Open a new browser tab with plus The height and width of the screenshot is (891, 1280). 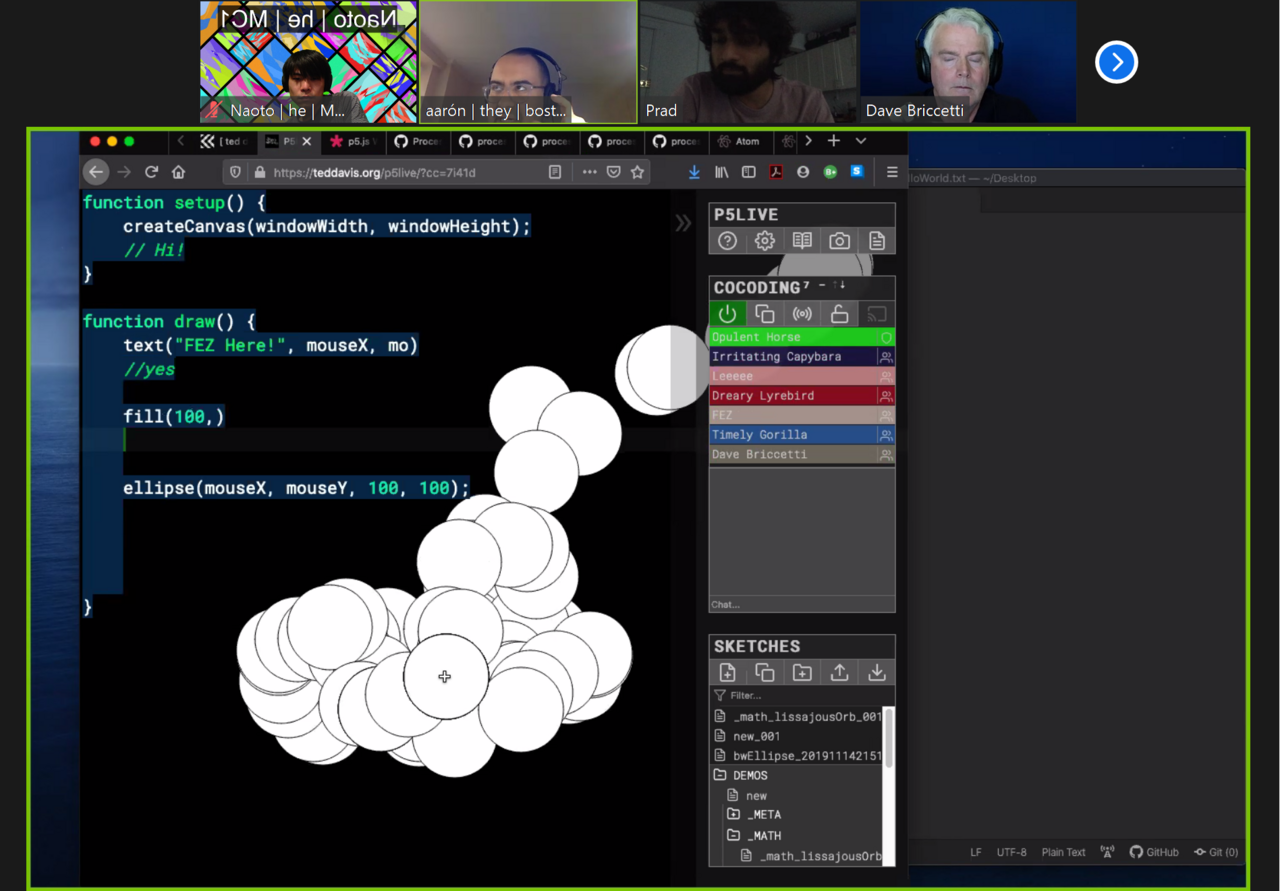point(833,141)
